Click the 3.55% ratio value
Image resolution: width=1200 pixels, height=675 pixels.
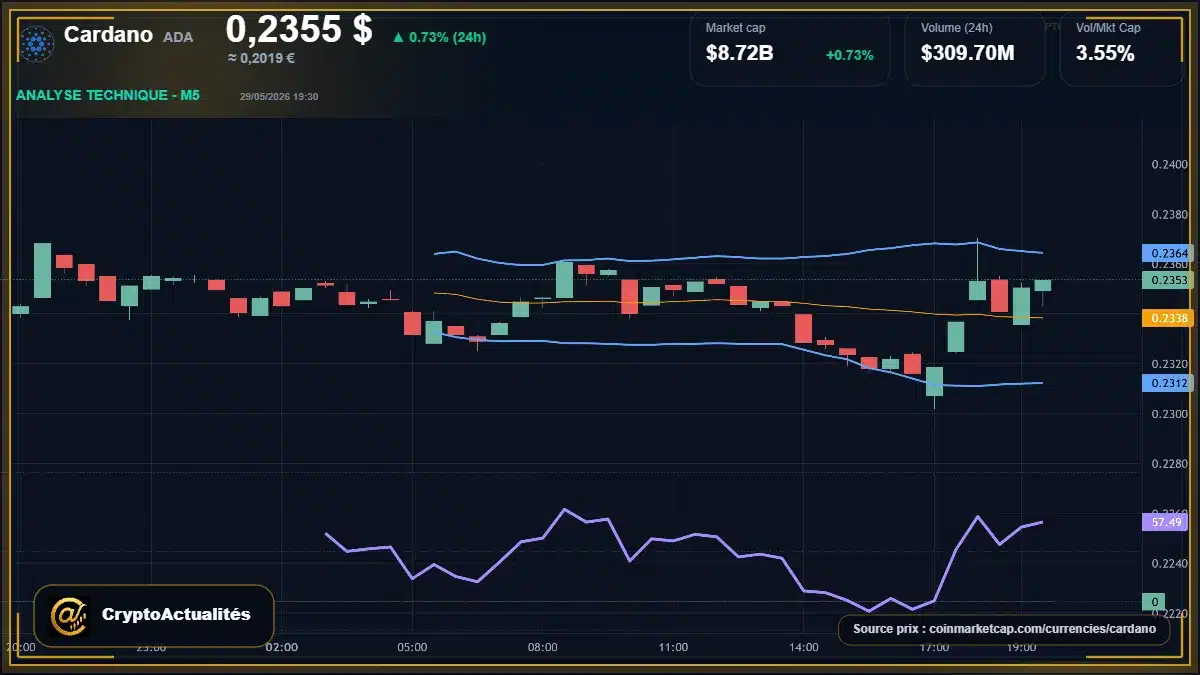(x=1105, y=54)
